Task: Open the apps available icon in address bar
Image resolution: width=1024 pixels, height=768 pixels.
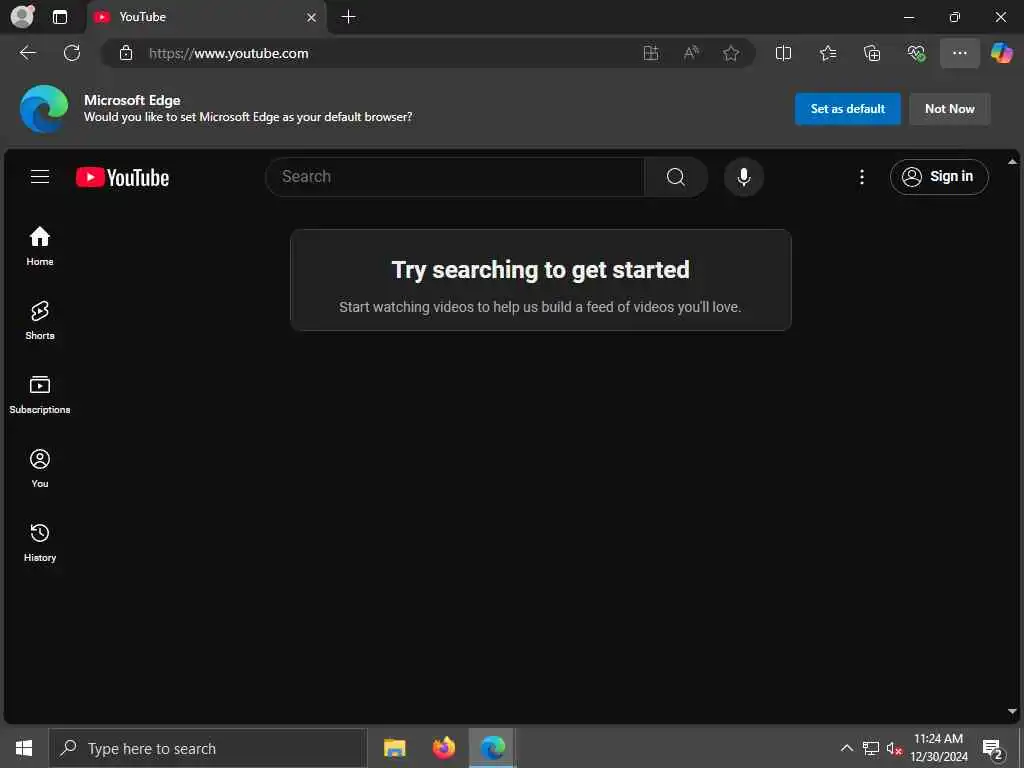Action: pyautogui.click(x=651, y=53)
